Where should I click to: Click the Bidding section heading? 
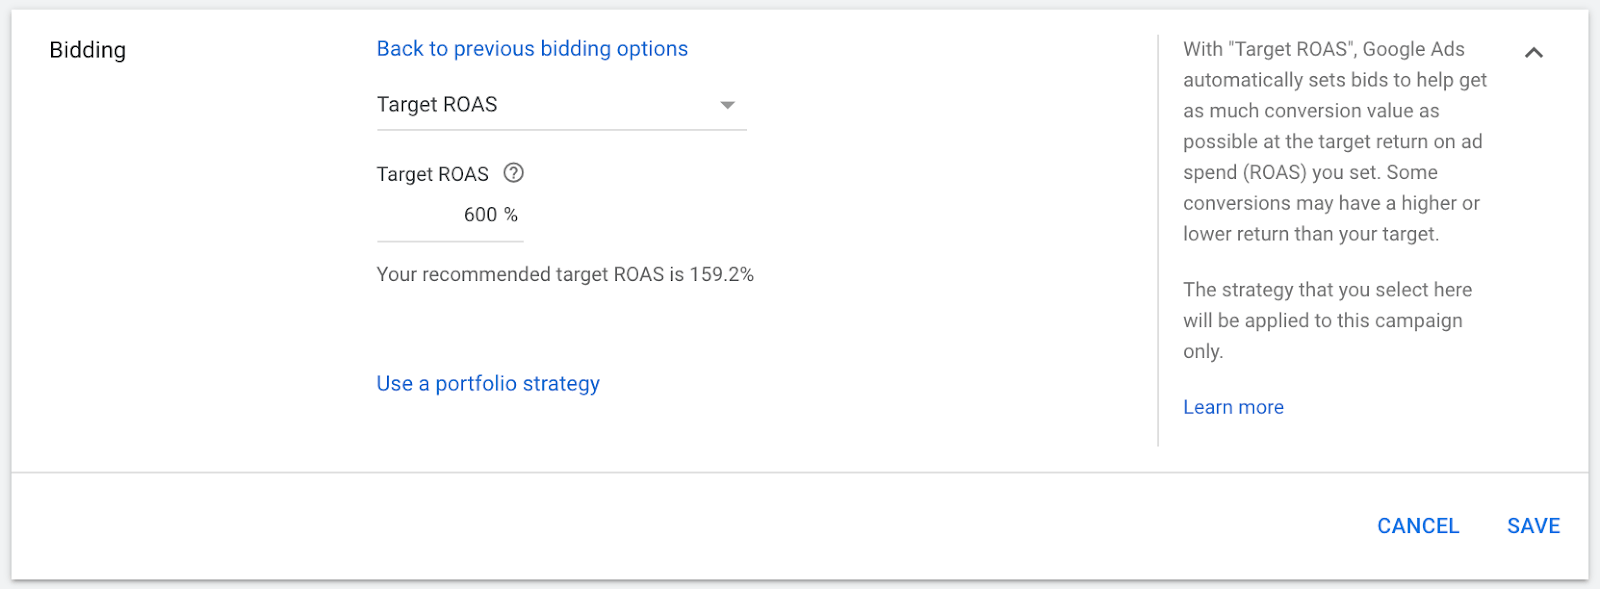point(88,50)
